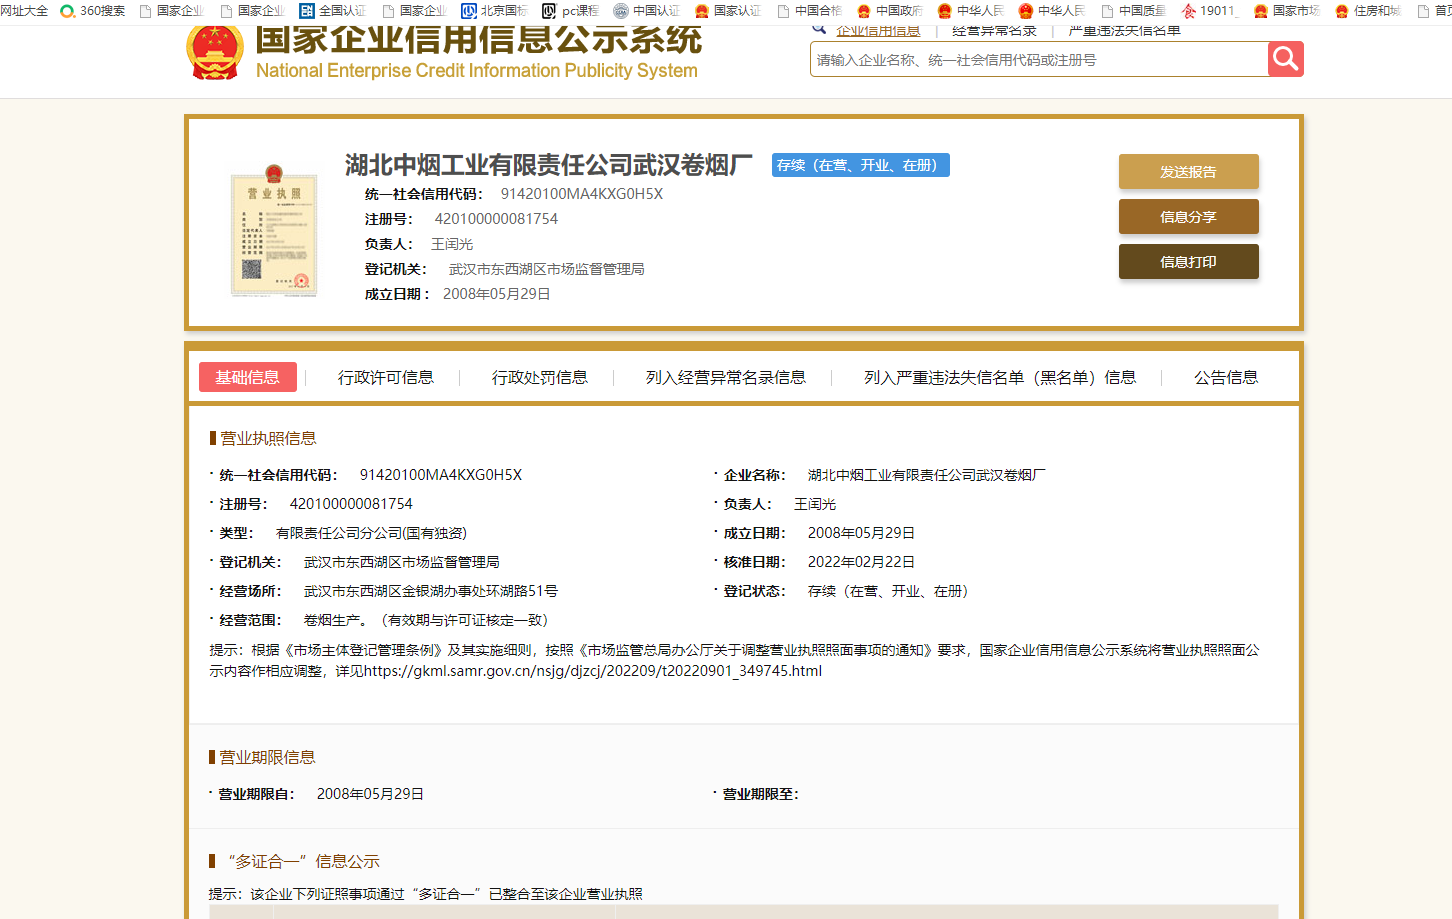Click the 核准日期 value 2022年02月22日

(x=861, y=562)
